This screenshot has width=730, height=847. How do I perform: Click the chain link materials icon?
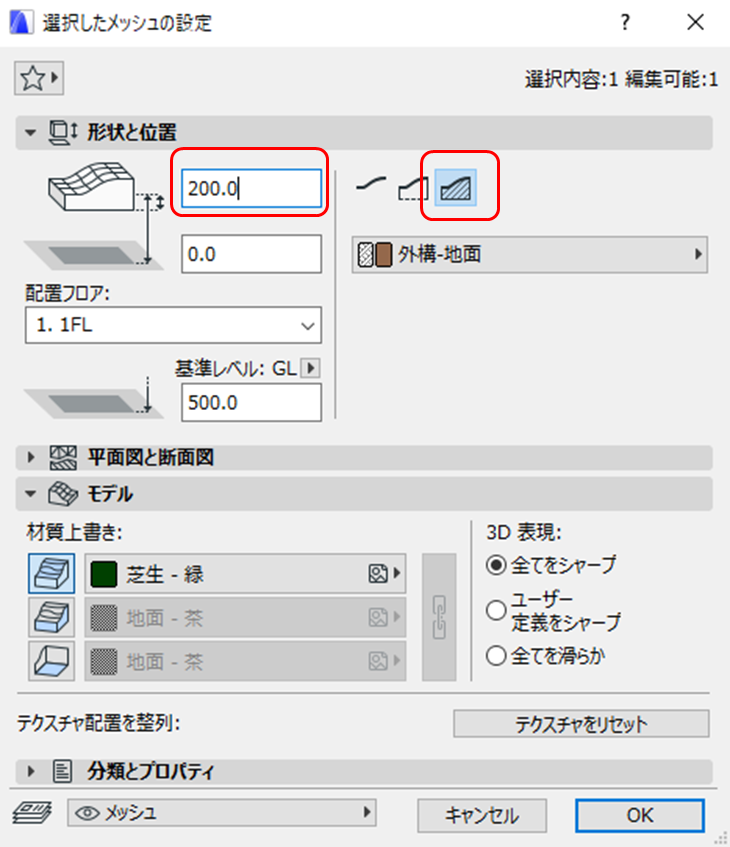coord(438,616)
